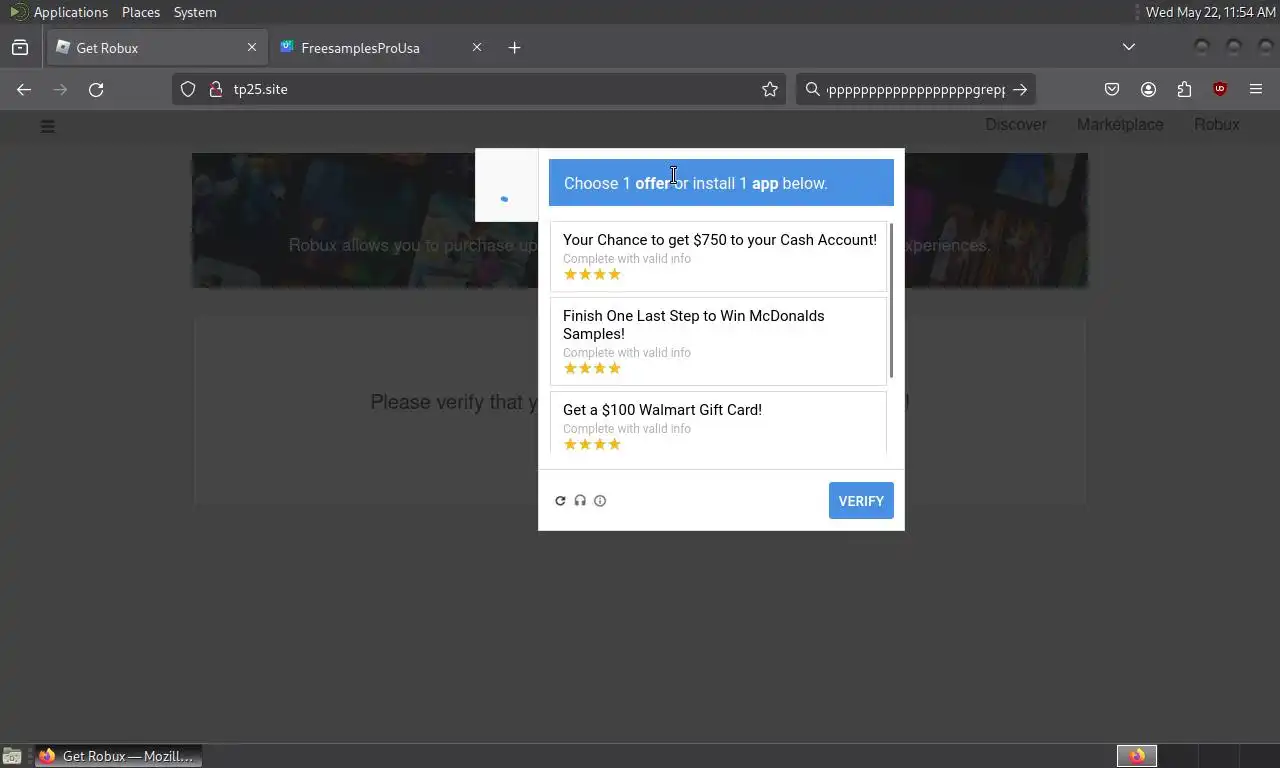This screenshot has height=768, width=1280.
Task: Go back using the browser back arrow
Action: [x=24, y=89]
